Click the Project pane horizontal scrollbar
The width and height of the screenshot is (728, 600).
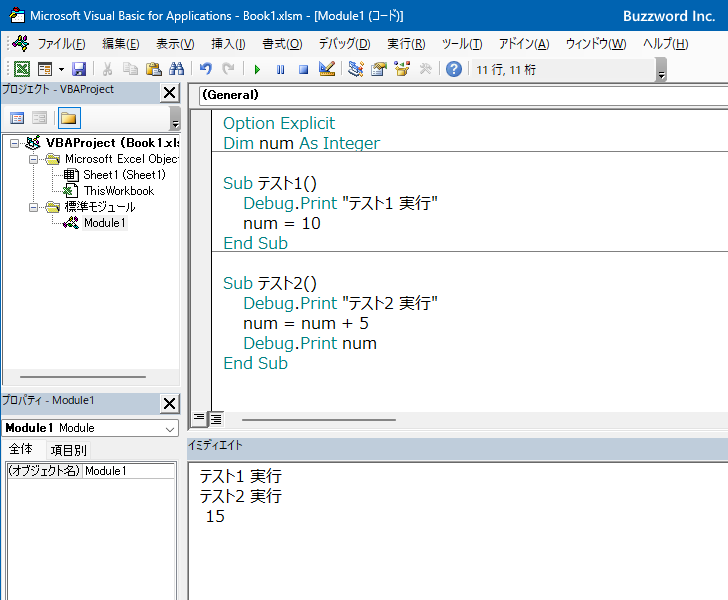[x=83, y=377]
